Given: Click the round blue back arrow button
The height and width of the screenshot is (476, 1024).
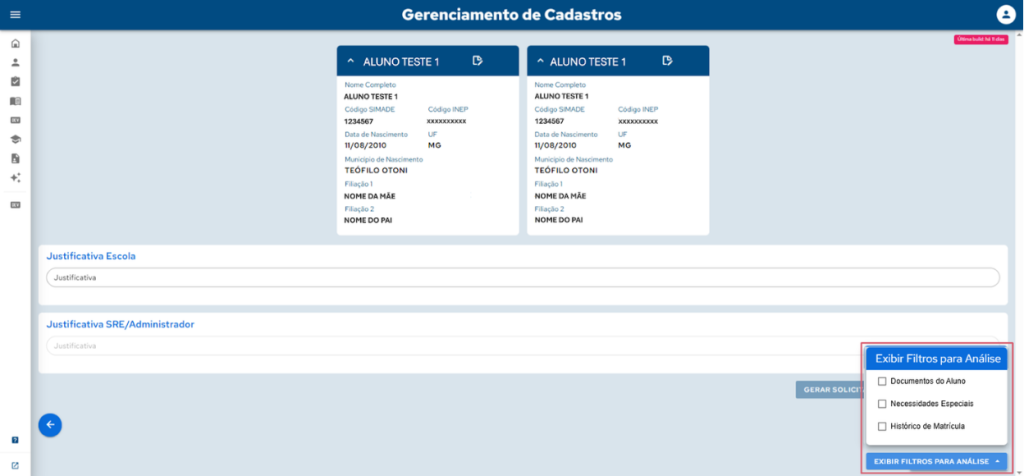Looking at the screenshot, I should click(x=50, y=425).
